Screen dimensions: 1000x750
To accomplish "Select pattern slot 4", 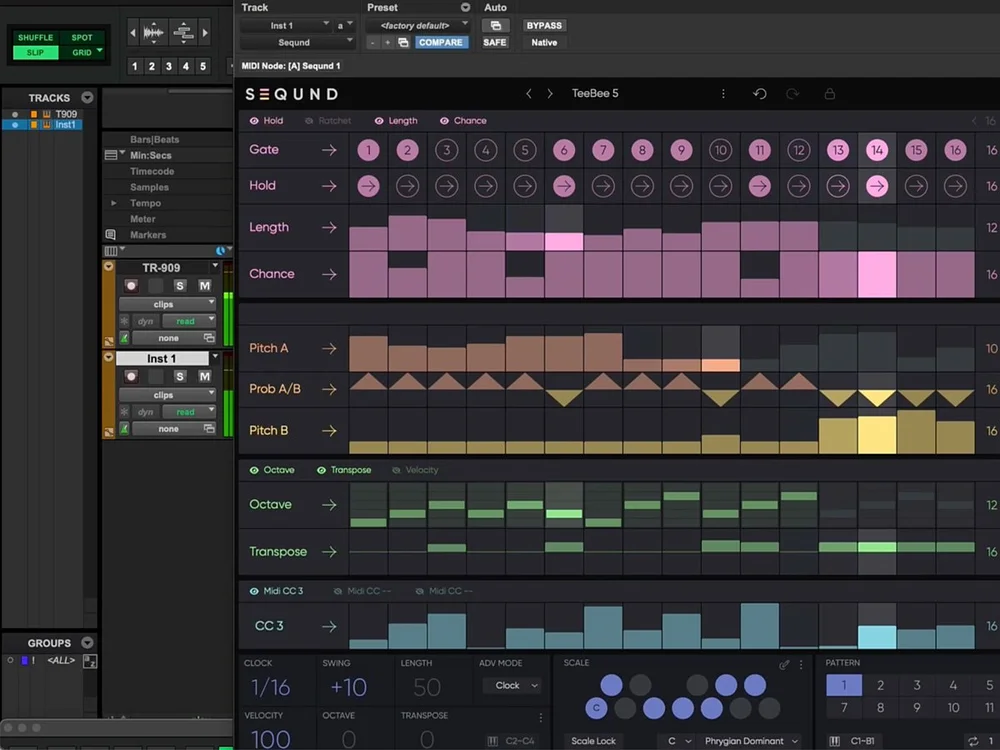I will tap(953, 686).
